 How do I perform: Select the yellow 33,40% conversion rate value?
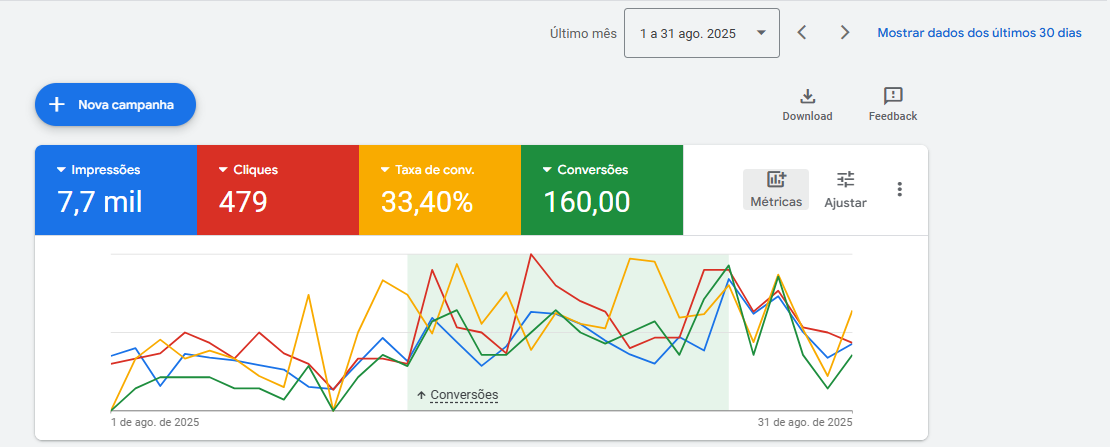426,202
